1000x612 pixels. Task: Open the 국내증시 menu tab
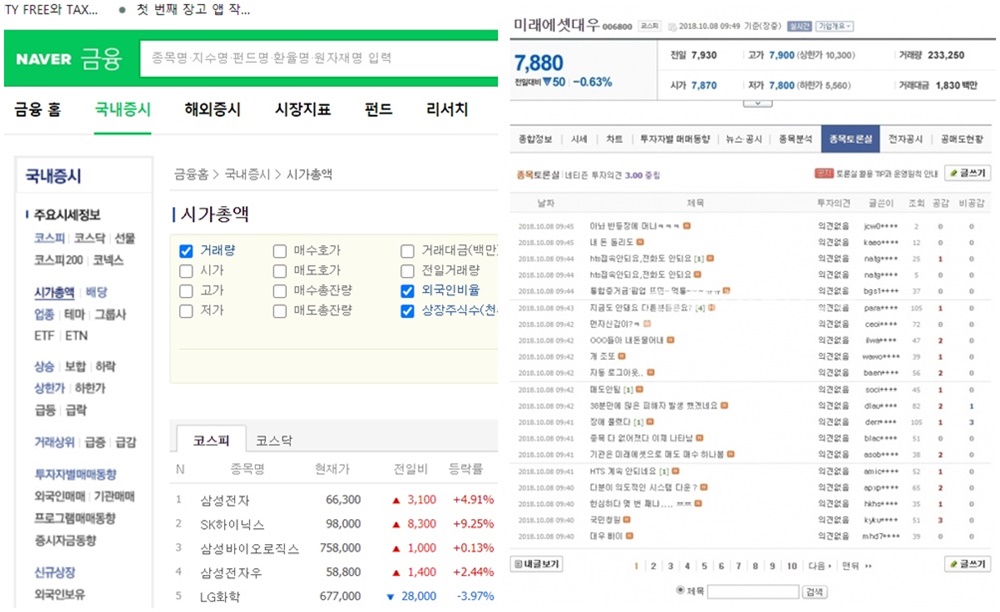click(122, 110)
